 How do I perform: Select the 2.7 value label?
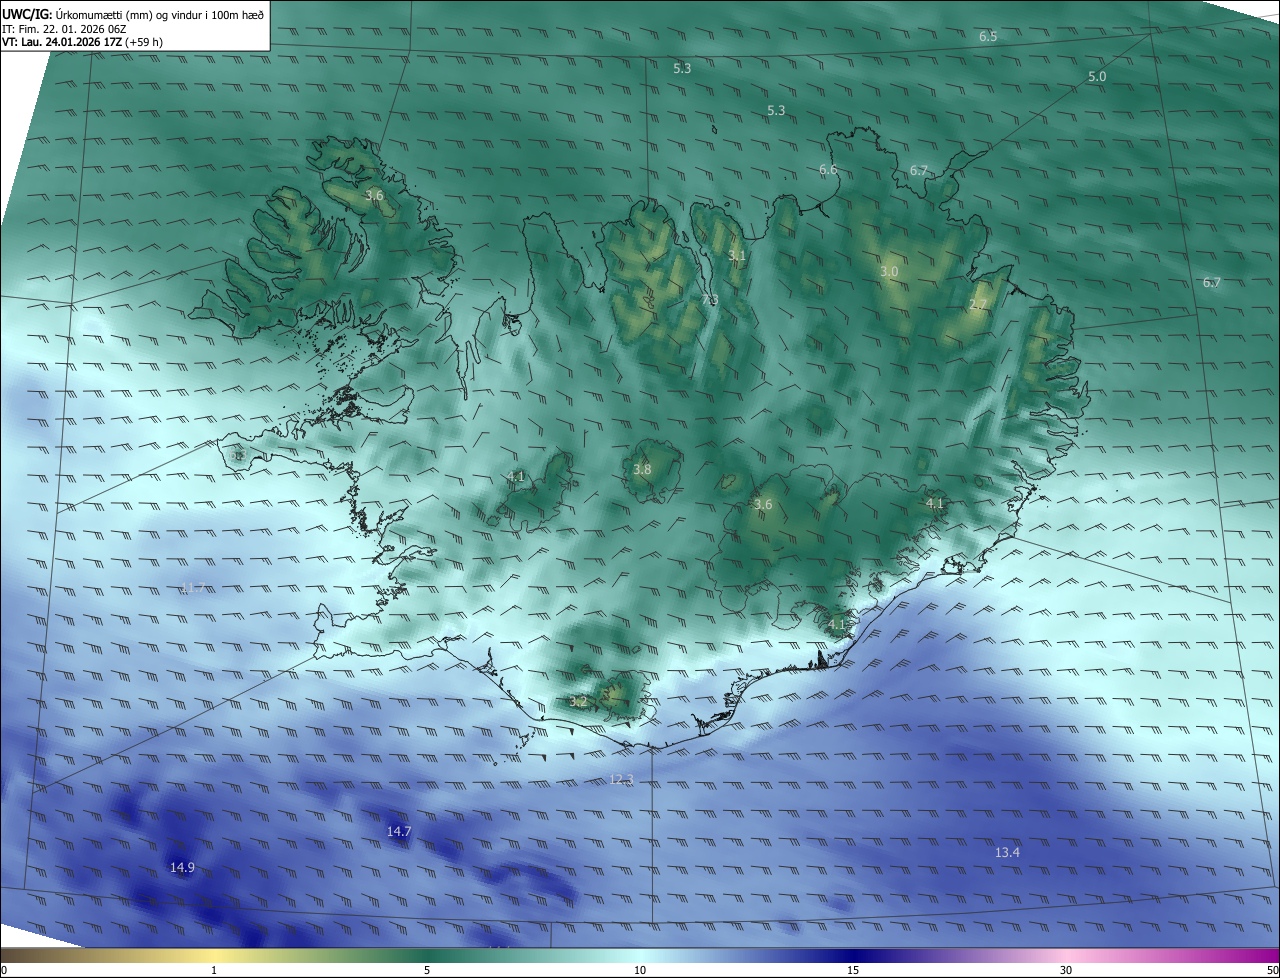point(977,304)
